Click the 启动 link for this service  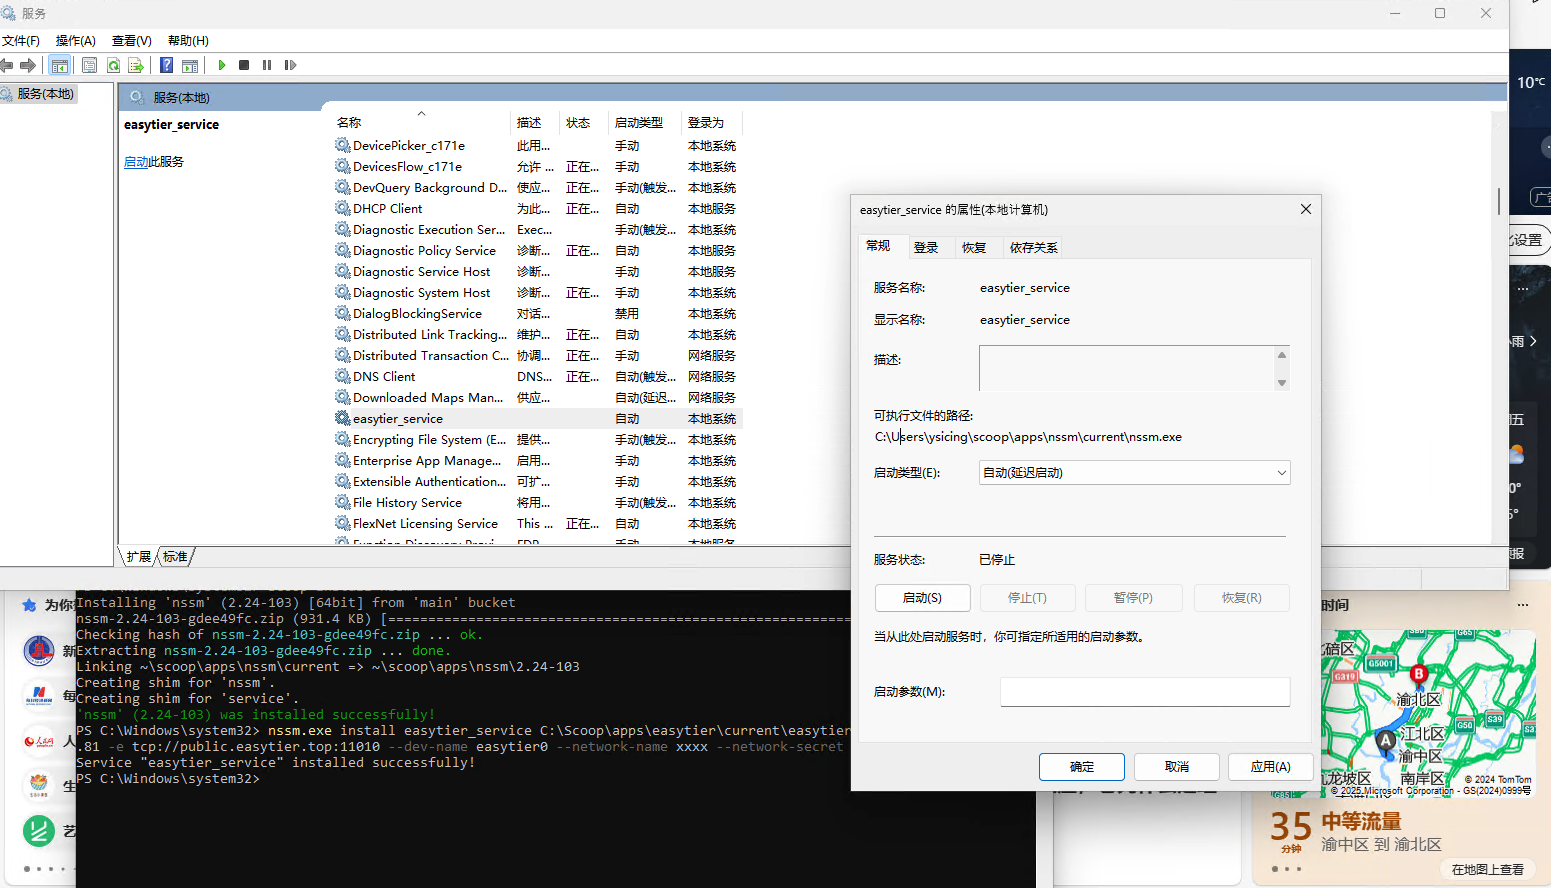click(136, 162)
